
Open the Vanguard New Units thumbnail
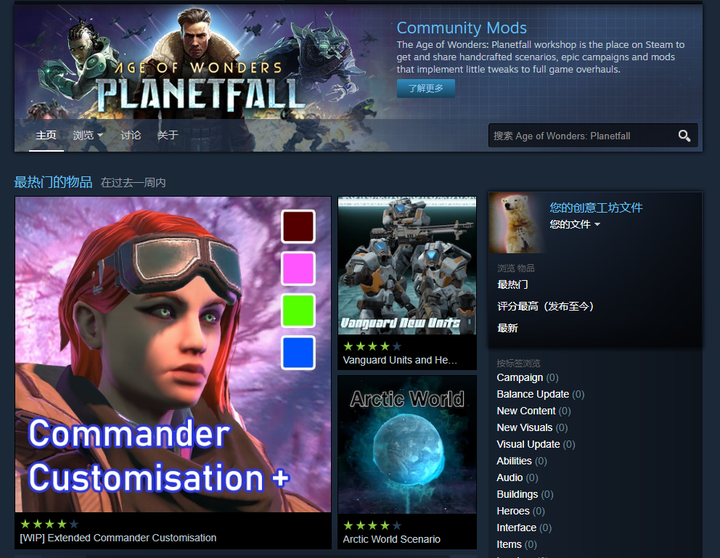click(407, 265)
